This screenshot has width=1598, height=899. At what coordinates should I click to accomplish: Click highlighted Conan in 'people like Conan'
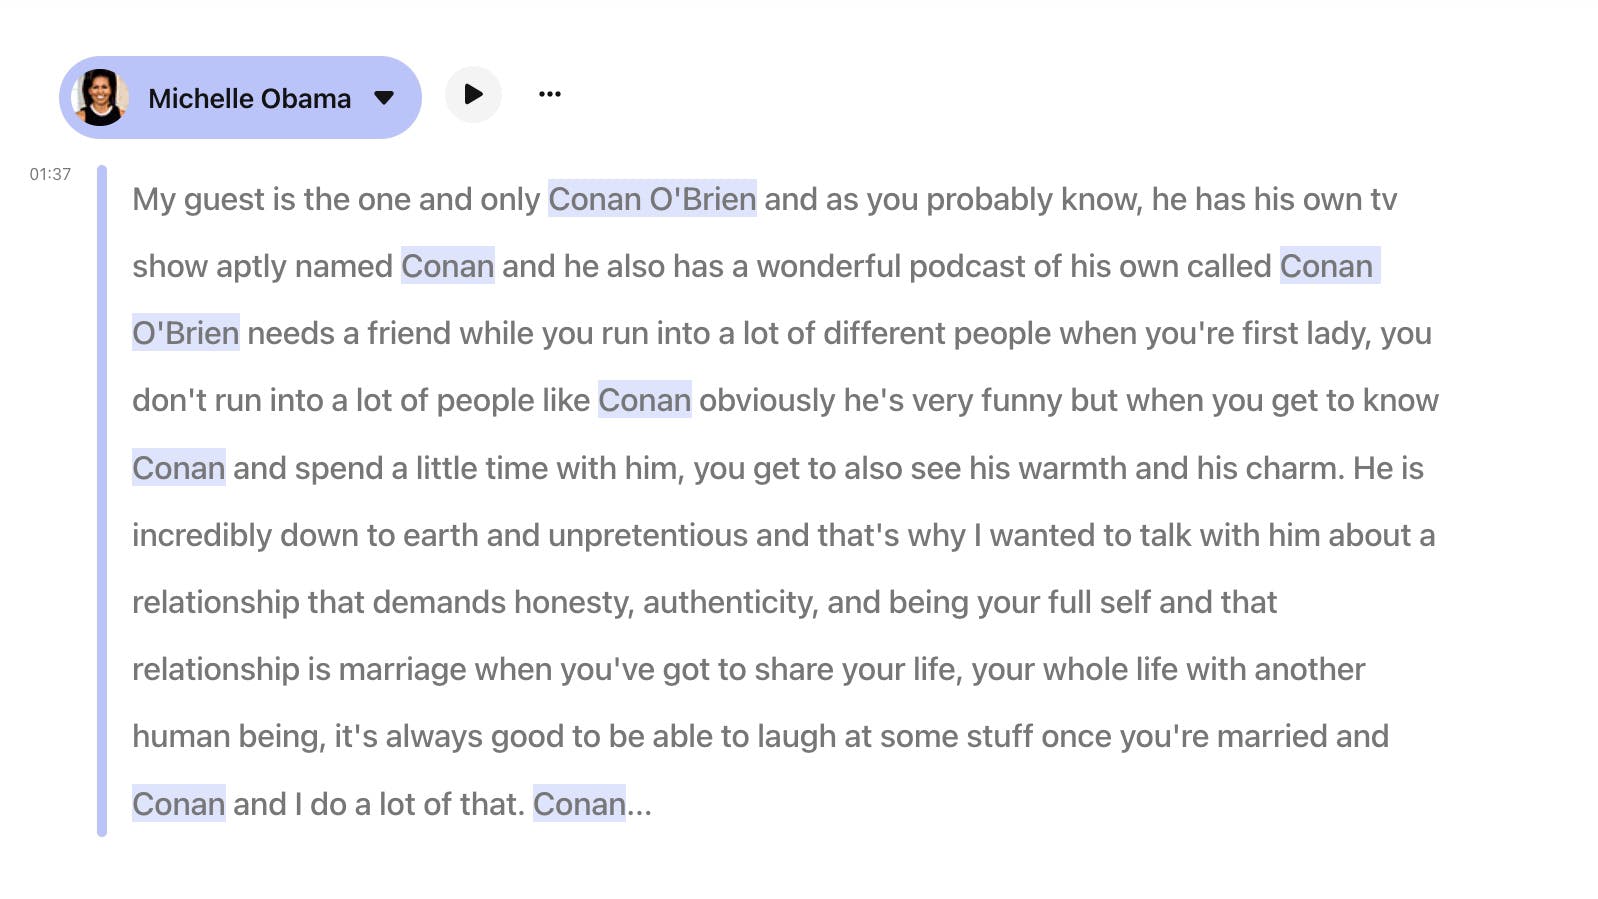tap(643, 400)
